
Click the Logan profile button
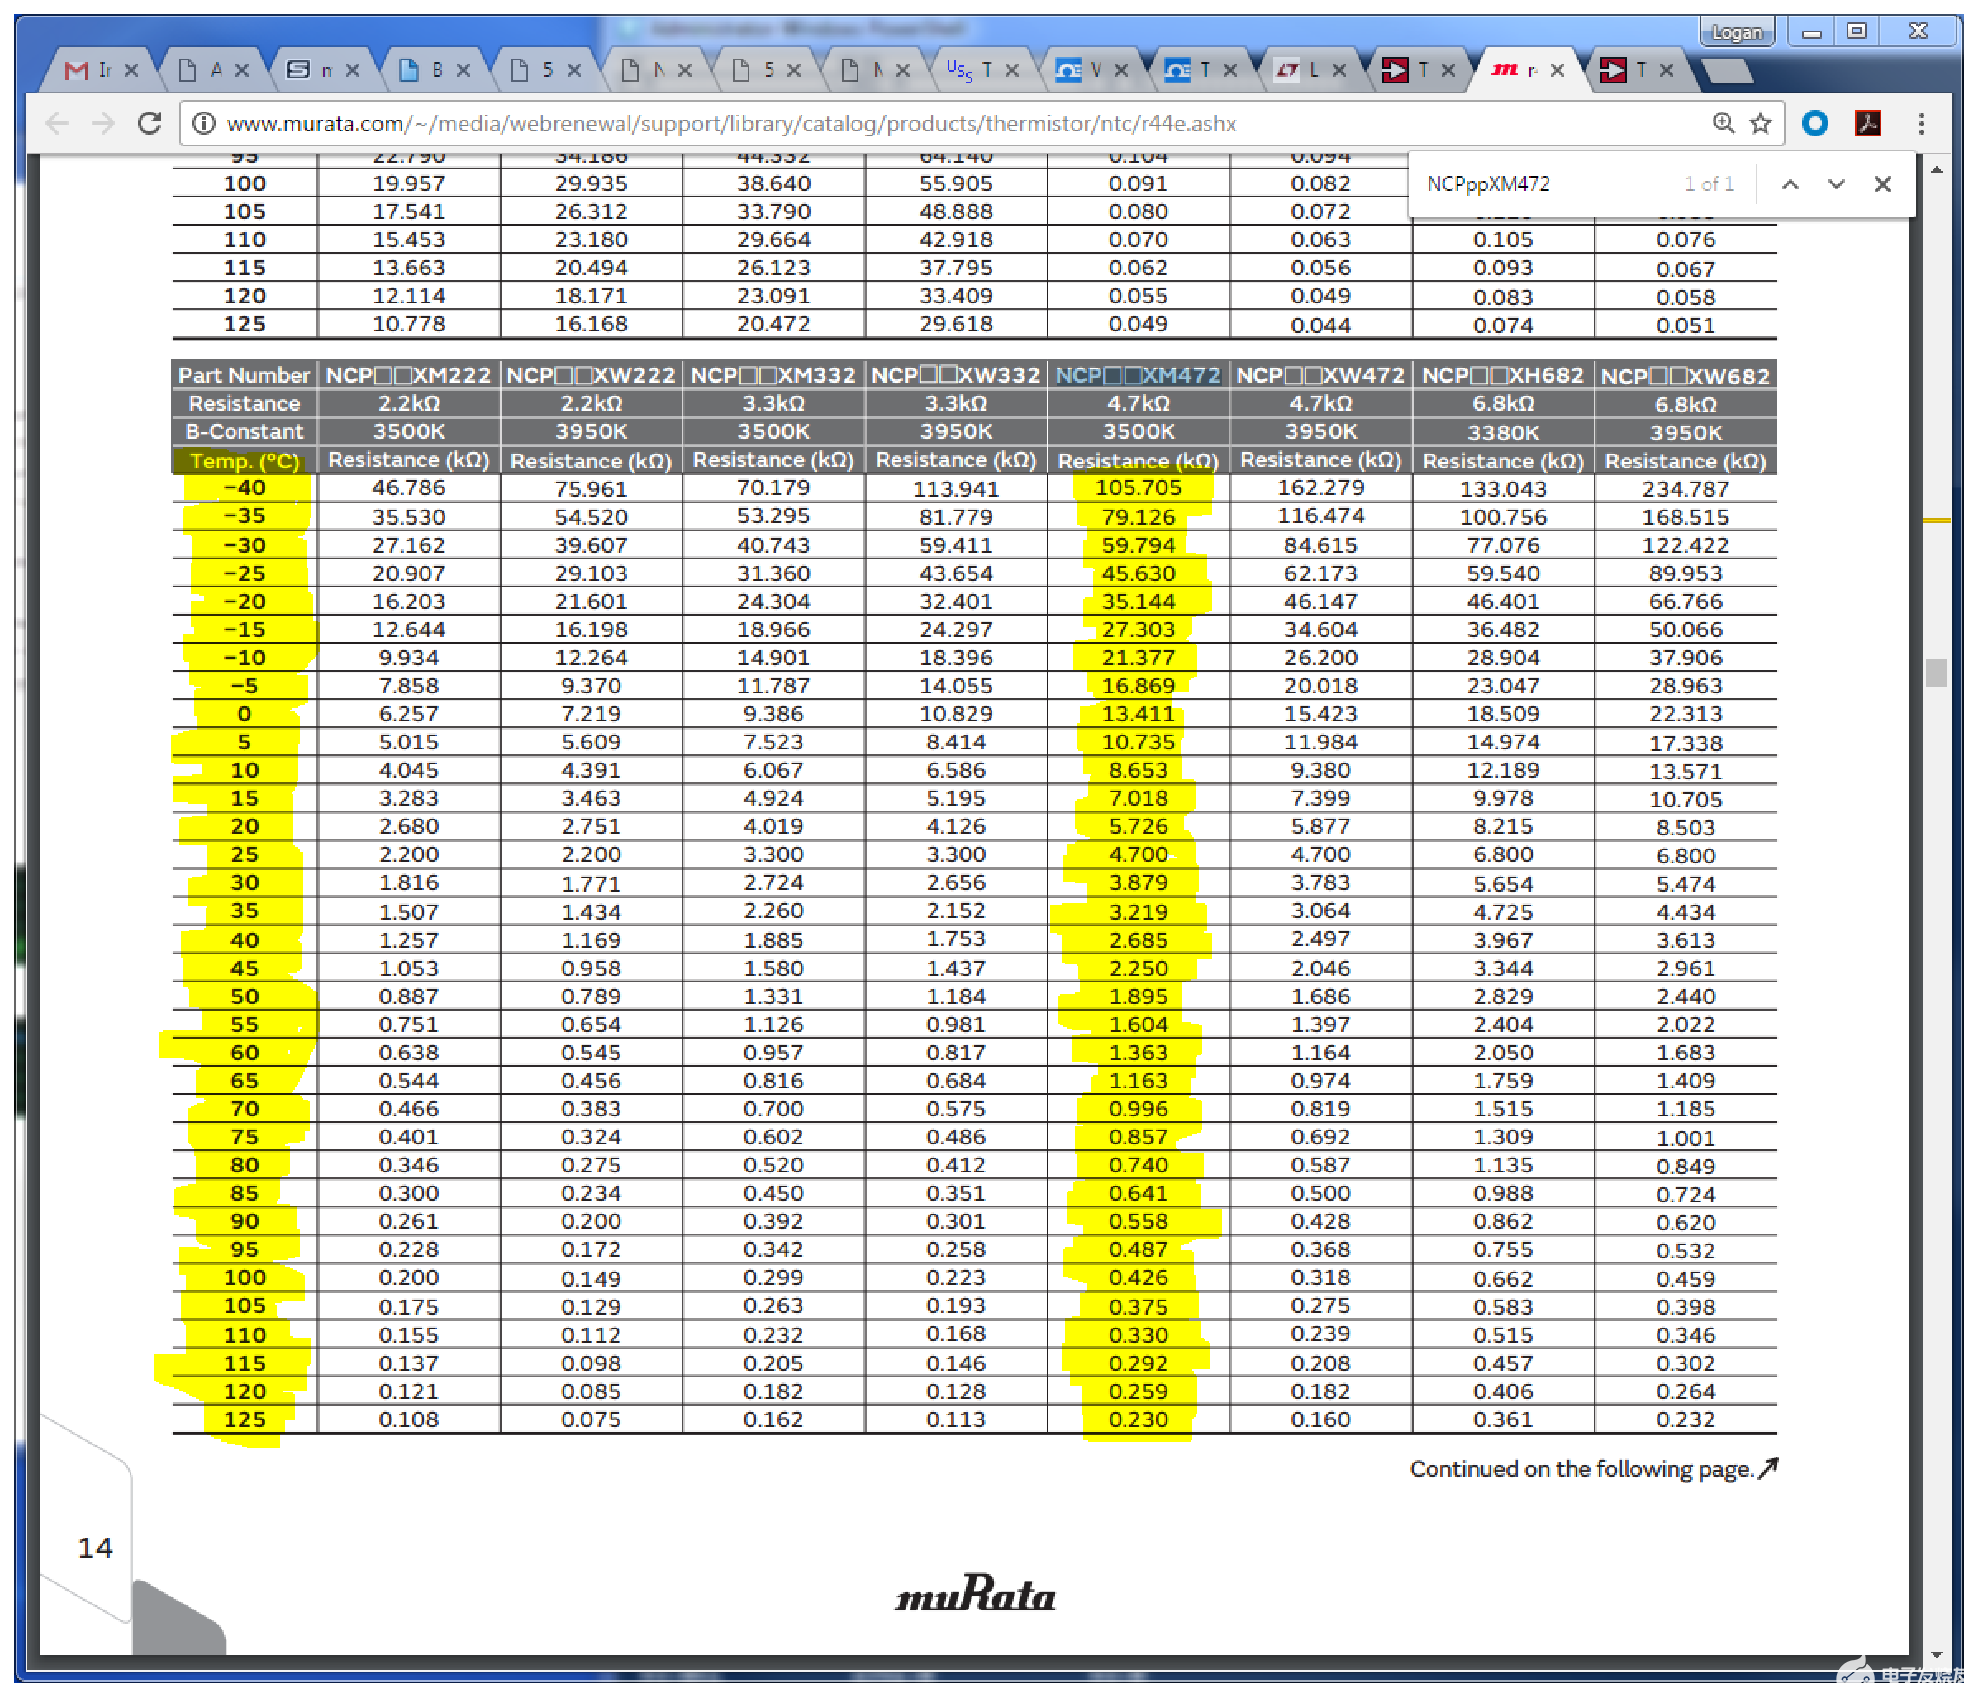(x=1737, y=32)
